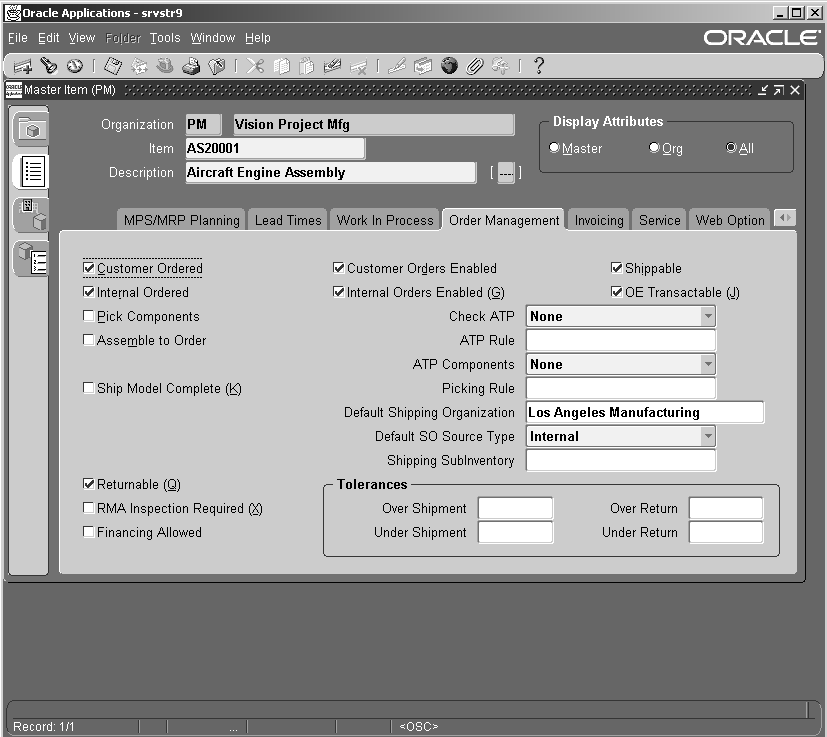Viewport: 827px width, 737px height.
Task: Click the Folder Tools toolbar icon
Action: click(500, 66)
